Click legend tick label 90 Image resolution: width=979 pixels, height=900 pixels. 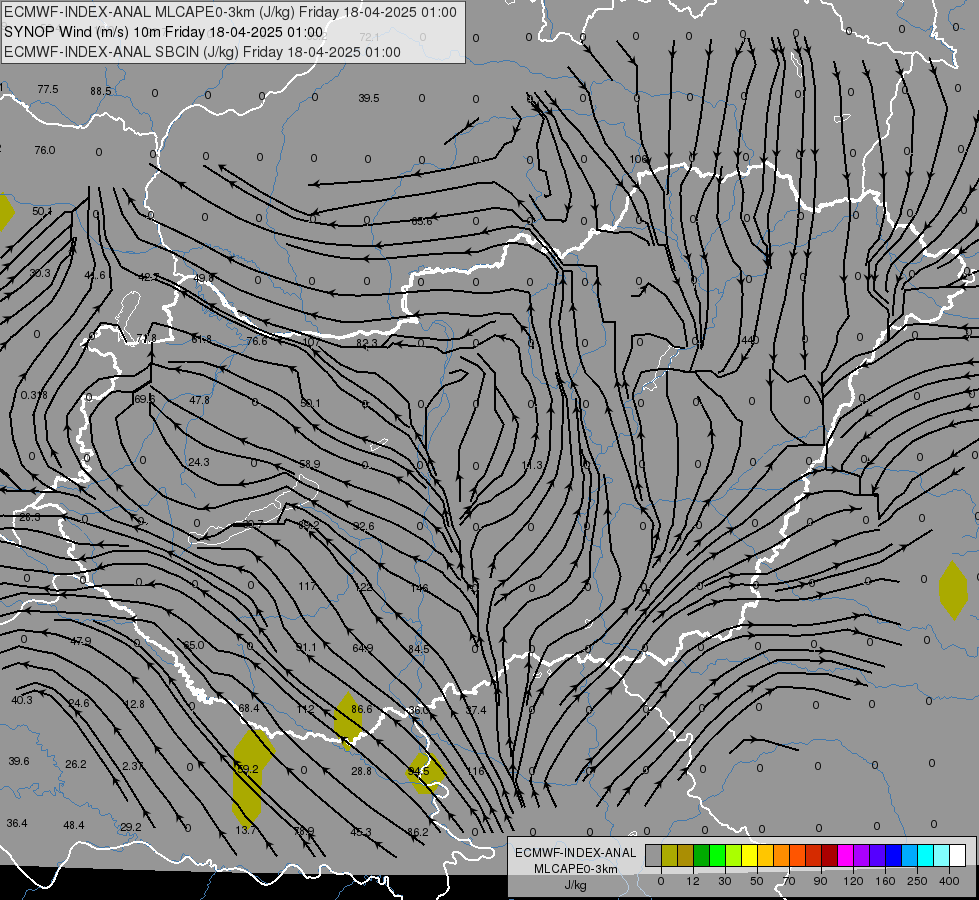point(820,881)
